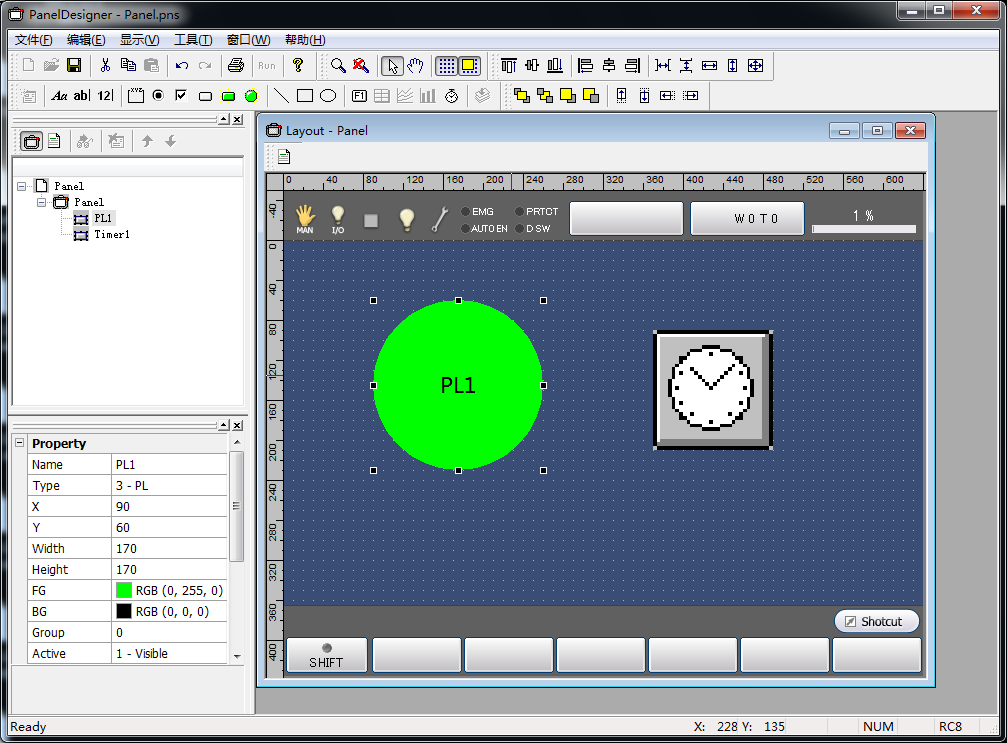
Task: Select the Hand pan tool
Action: click(416, 66)
